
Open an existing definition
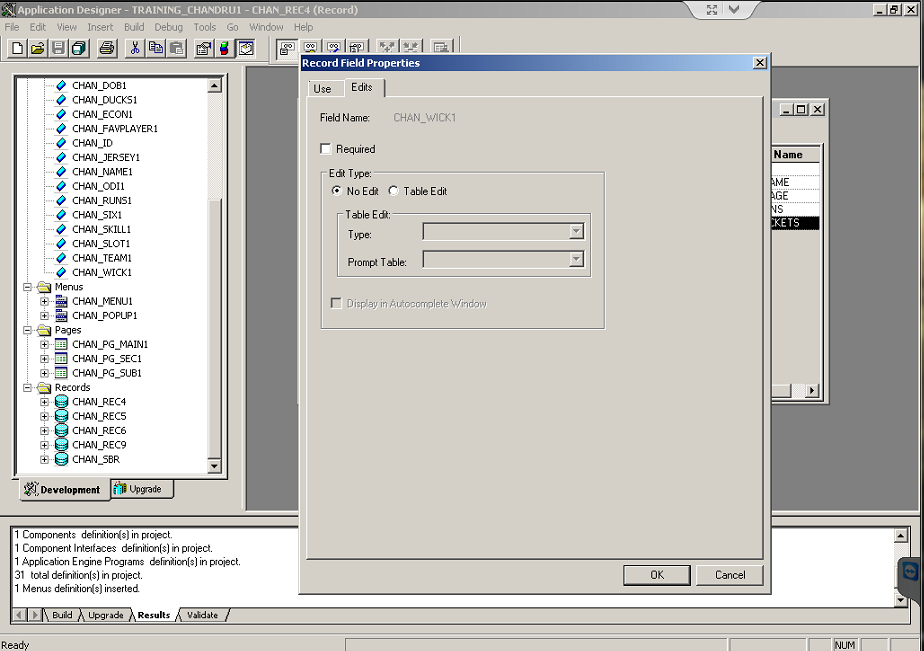click(x=38, y=48)
